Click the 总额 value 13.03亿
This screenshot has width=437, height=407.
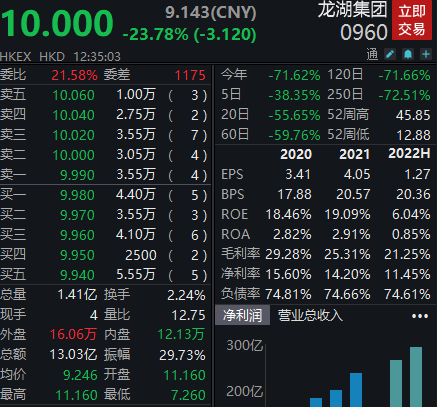[73, 355]
